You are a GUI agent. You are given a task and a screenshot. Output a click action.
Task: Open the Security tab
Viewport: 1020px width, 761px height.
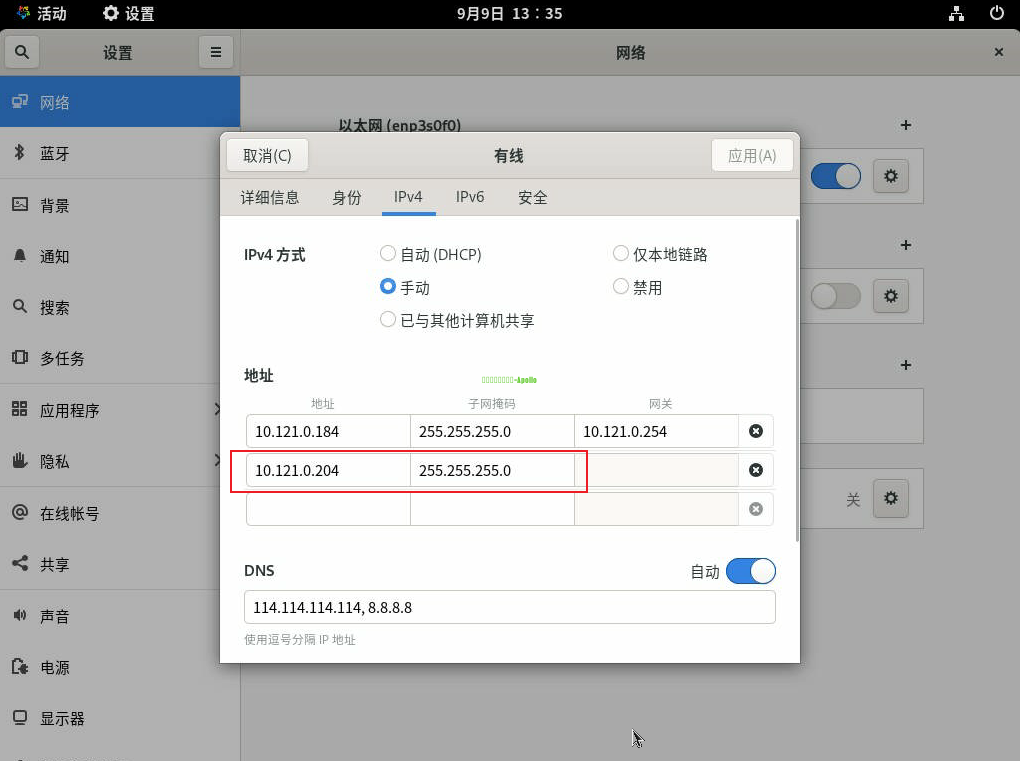pyautogui.click(x=533, y=197)
